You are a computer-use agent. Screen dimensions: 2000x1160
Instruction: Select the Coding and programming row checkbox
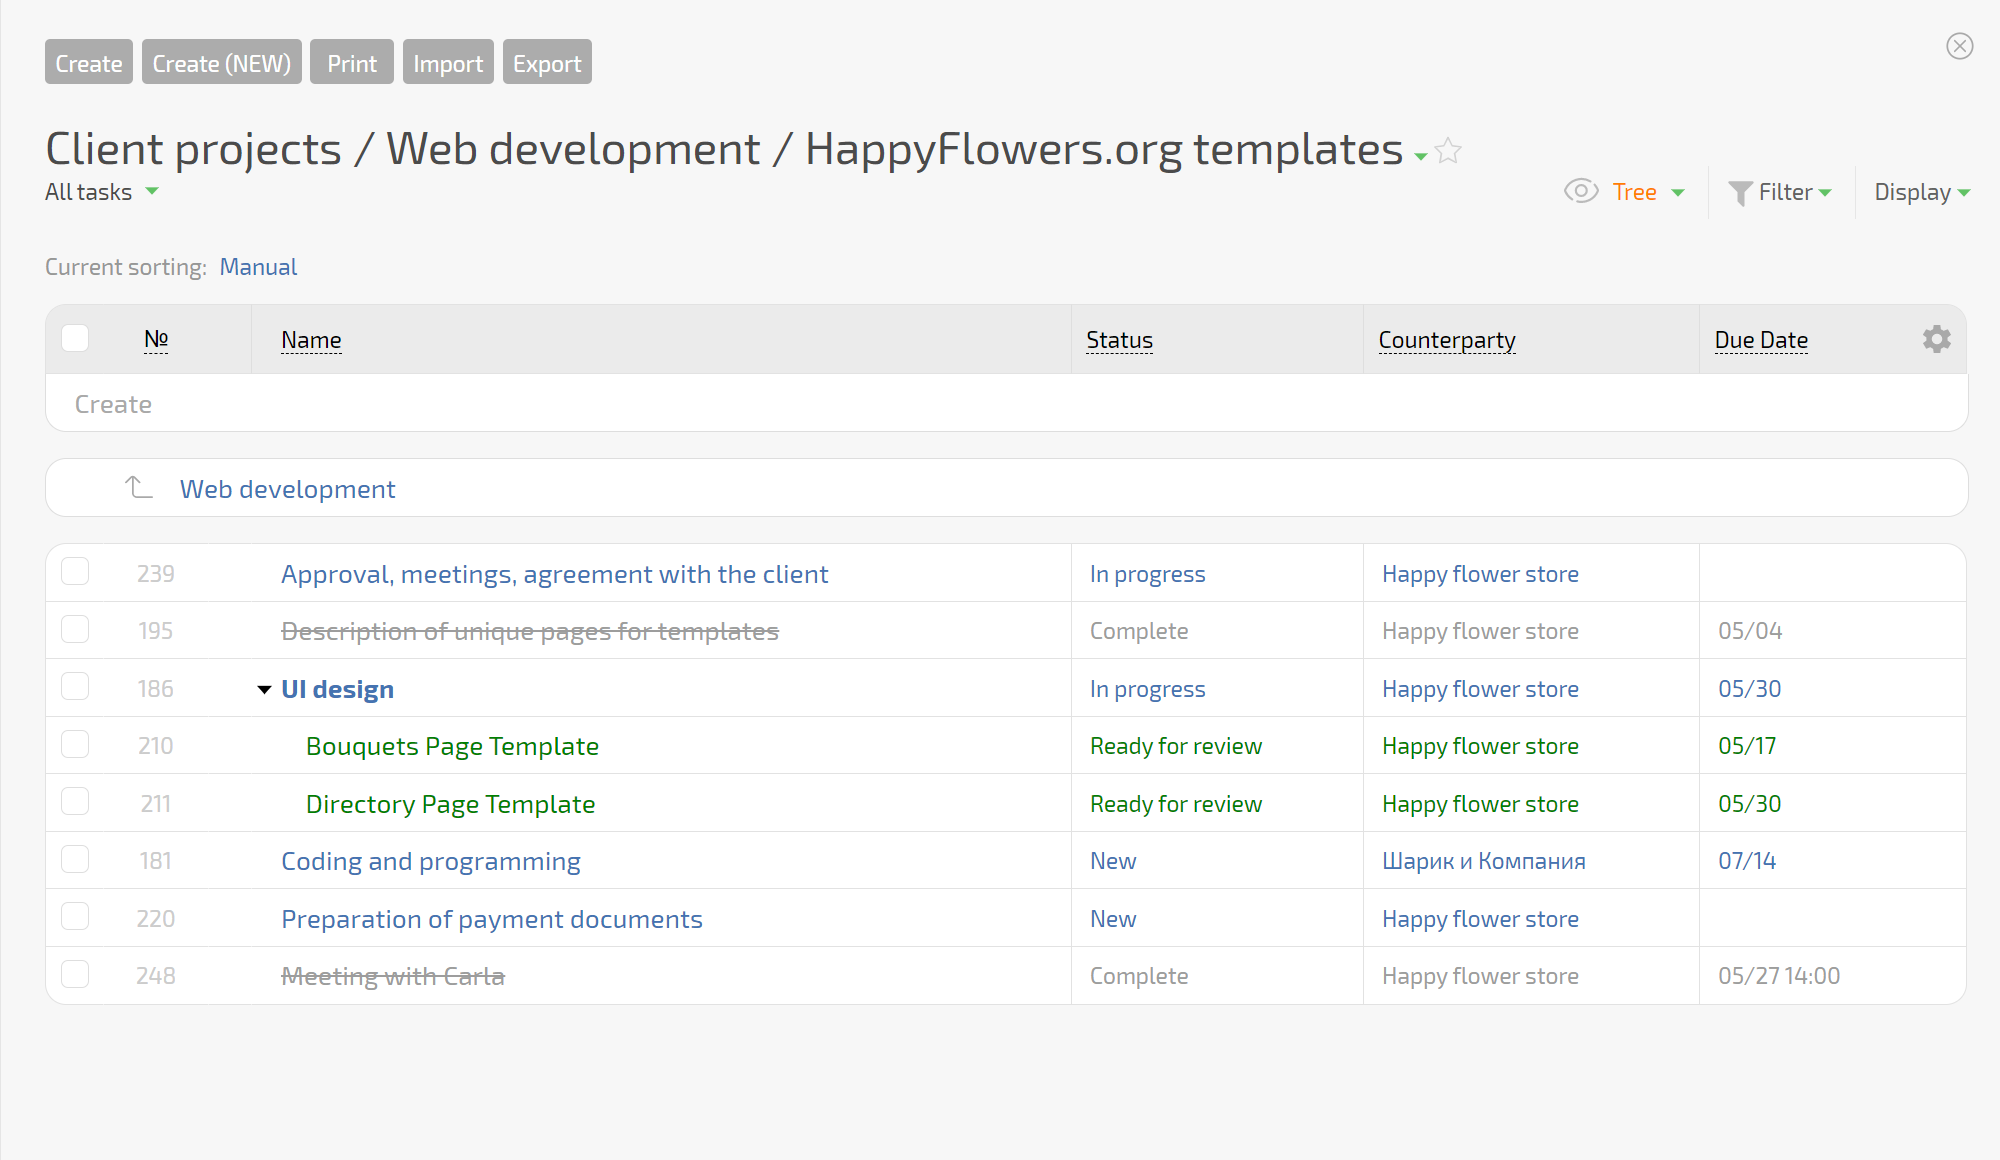pyautogui.click(x=75, y=860)
